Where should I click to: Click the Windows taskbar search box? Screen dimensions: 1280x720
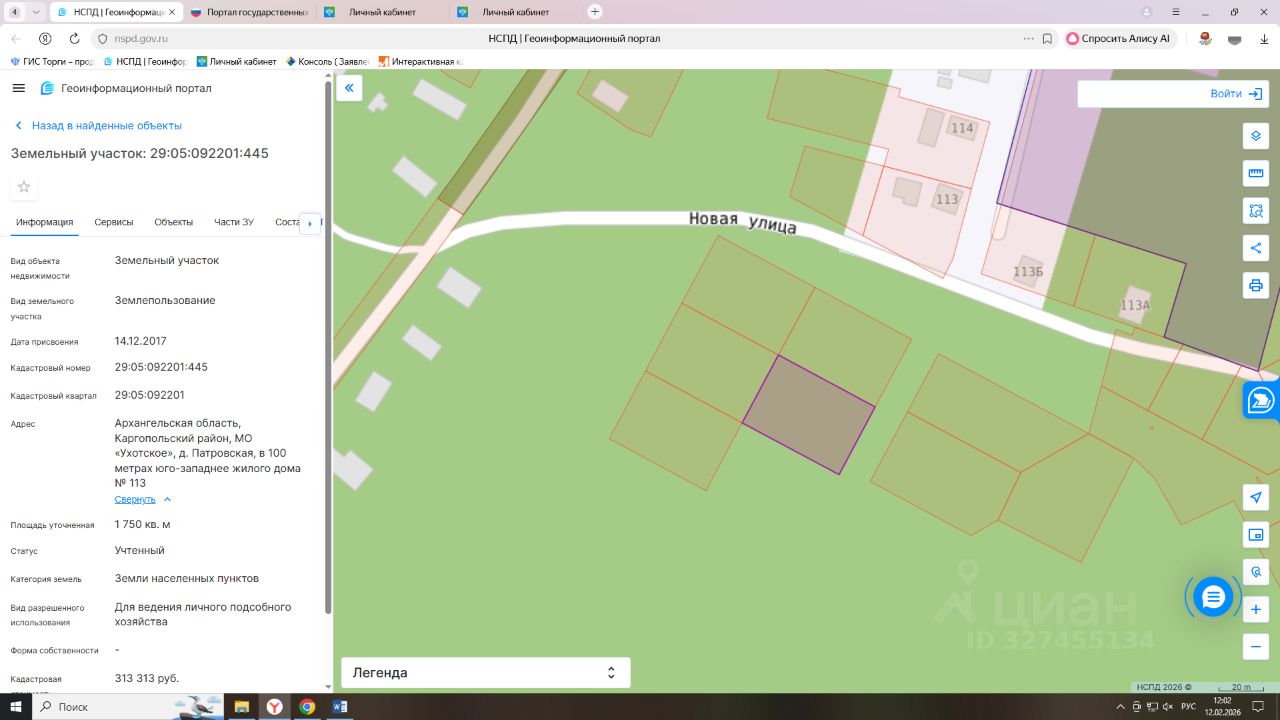tap(128, 706)
